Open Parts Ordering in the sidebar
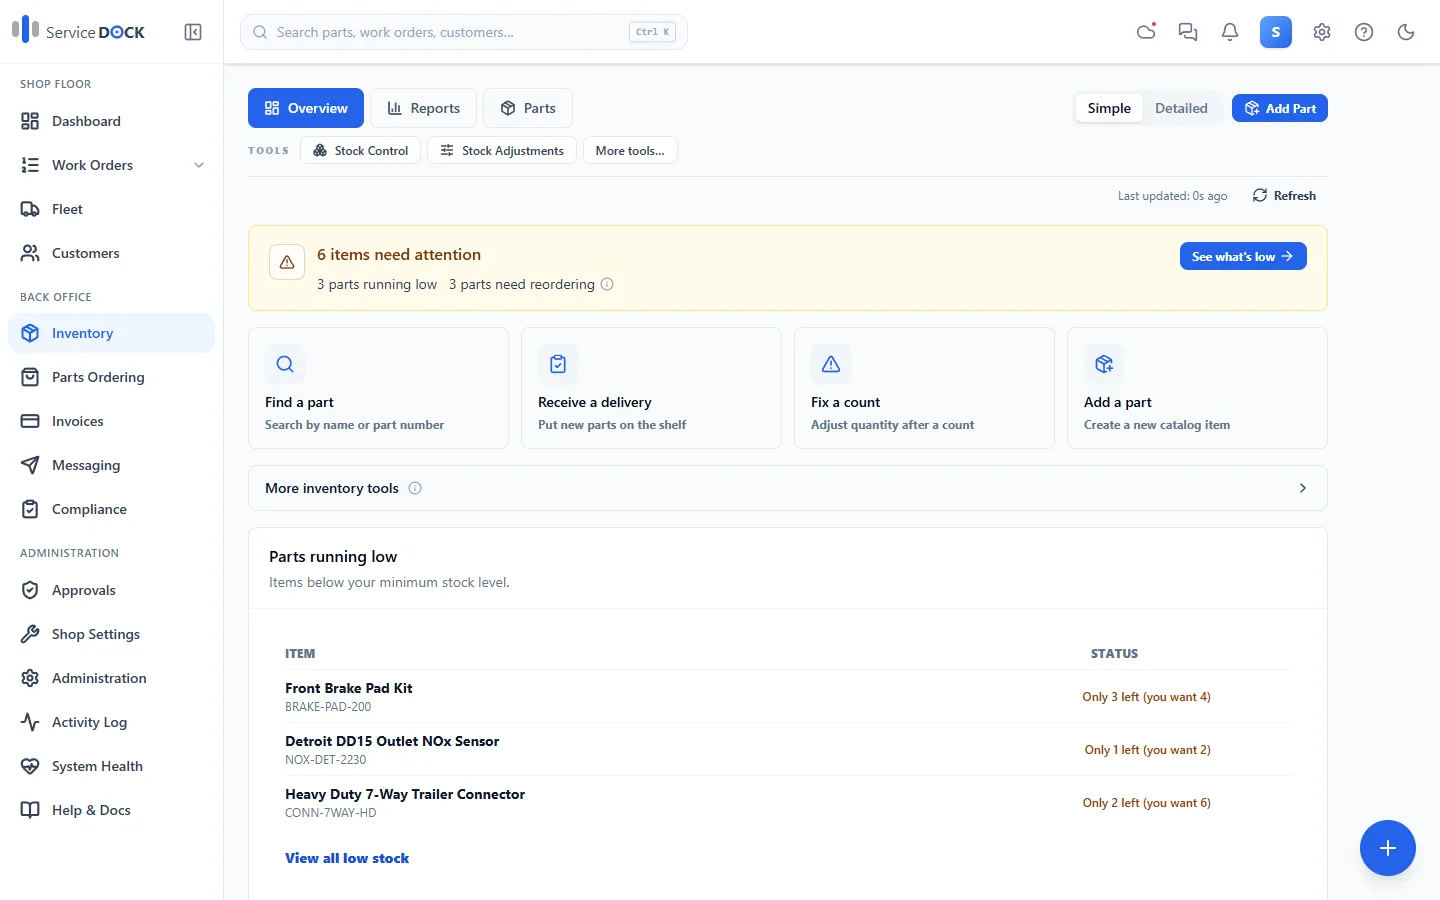Viewport: 1440px width, 900px height. pos(111,377)
